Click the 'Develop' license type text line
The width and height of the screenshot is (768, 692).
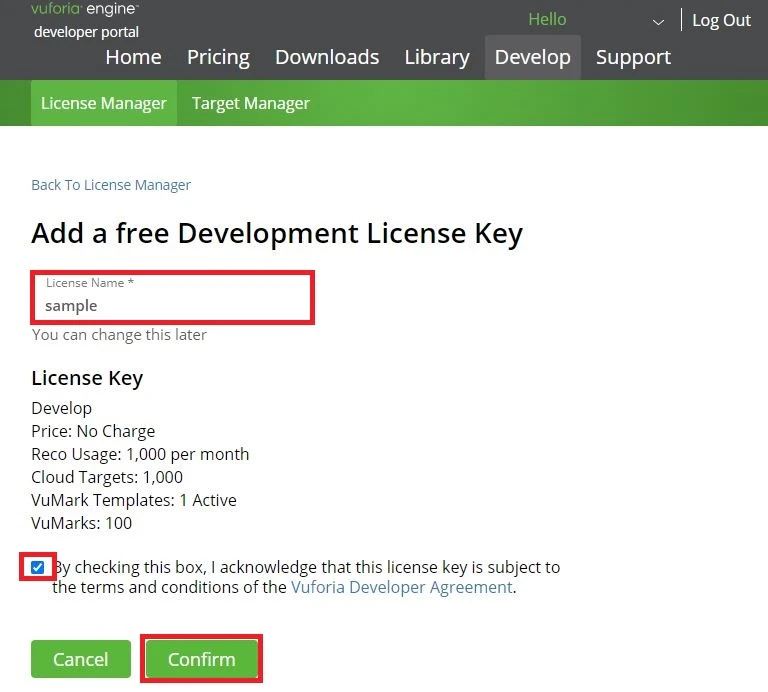(x=61, y=408)
